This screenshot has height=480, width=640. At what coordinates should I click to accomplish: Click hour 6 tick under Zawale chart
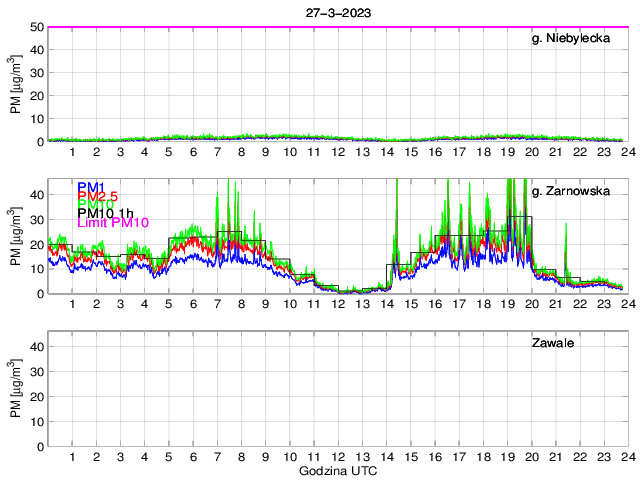click(x=193, y=456)
